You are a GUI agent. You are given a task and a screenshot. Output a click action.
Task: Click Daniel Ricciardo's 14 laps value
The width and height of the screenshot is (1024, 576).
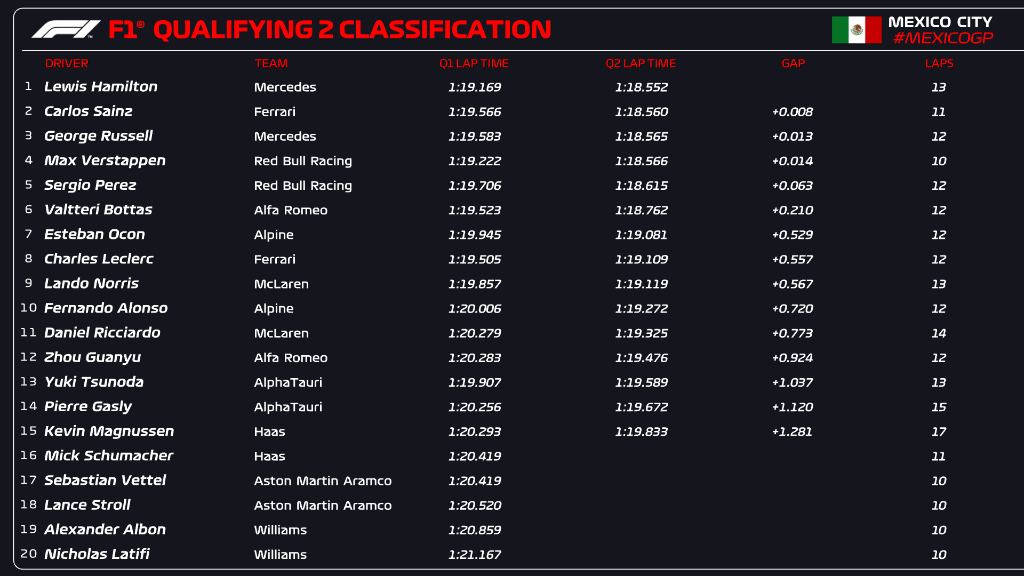coord(939,333)
